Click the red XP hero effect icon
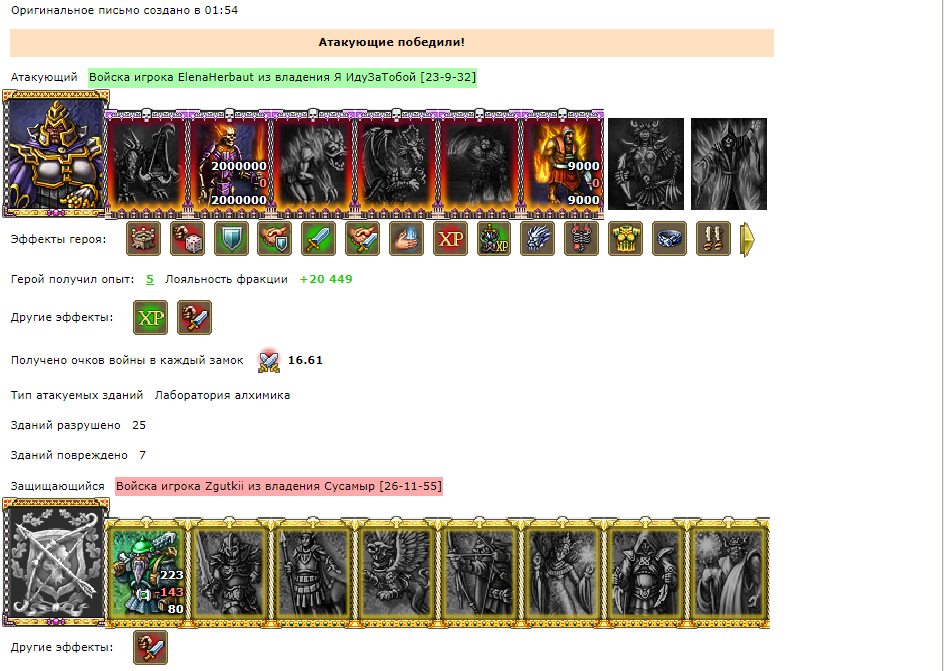 coord(450,239)
